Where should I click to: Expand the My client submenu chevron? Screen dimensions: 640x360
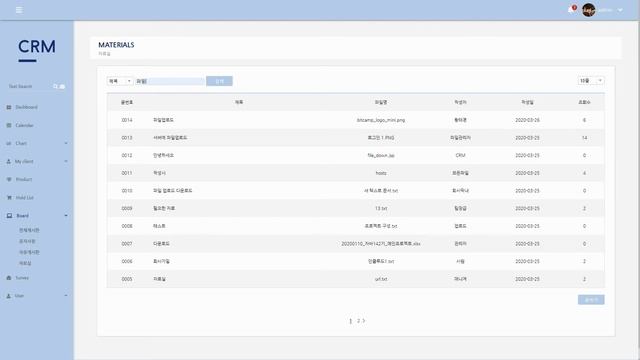pyautogui.click(x=66, y=161)
